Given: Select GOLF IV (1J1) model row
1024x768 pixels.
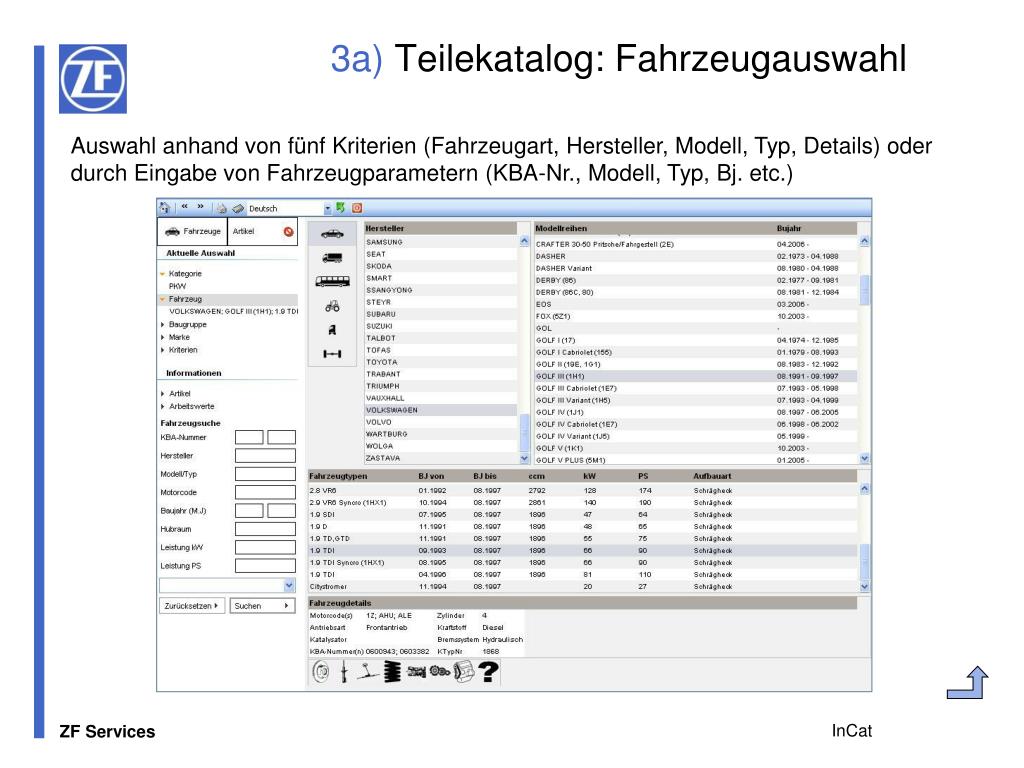Looking at the screenshot, I should 696,412.
